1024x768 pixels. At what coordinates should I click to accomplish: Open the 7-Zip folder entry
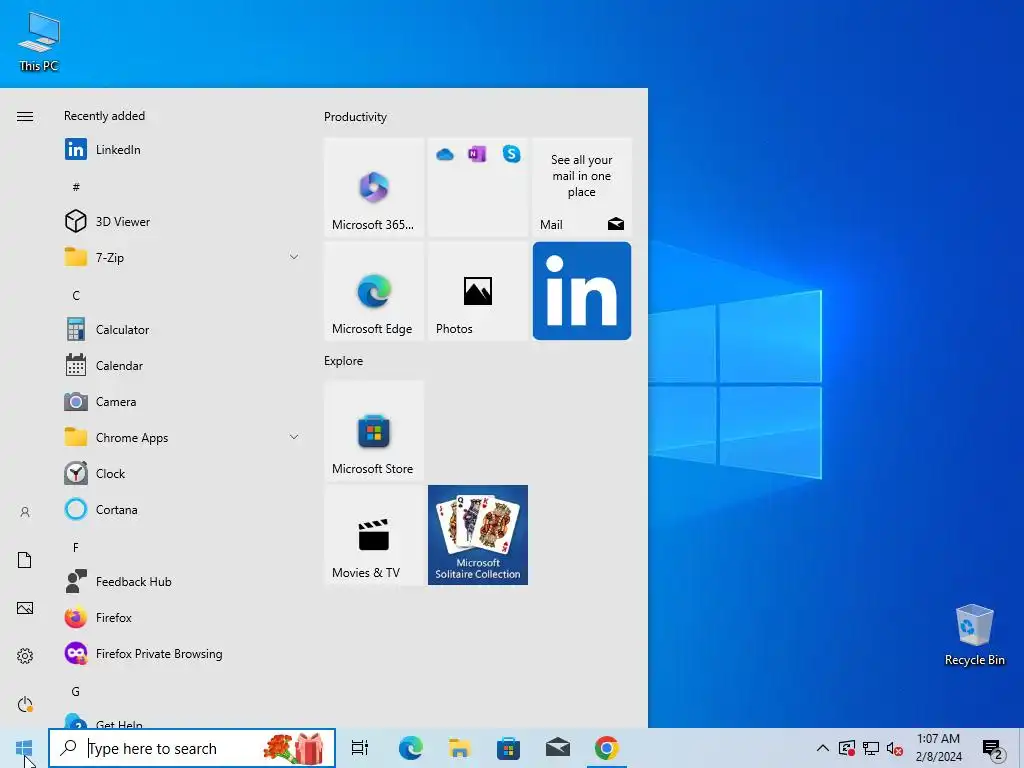(x=180, y=257)
